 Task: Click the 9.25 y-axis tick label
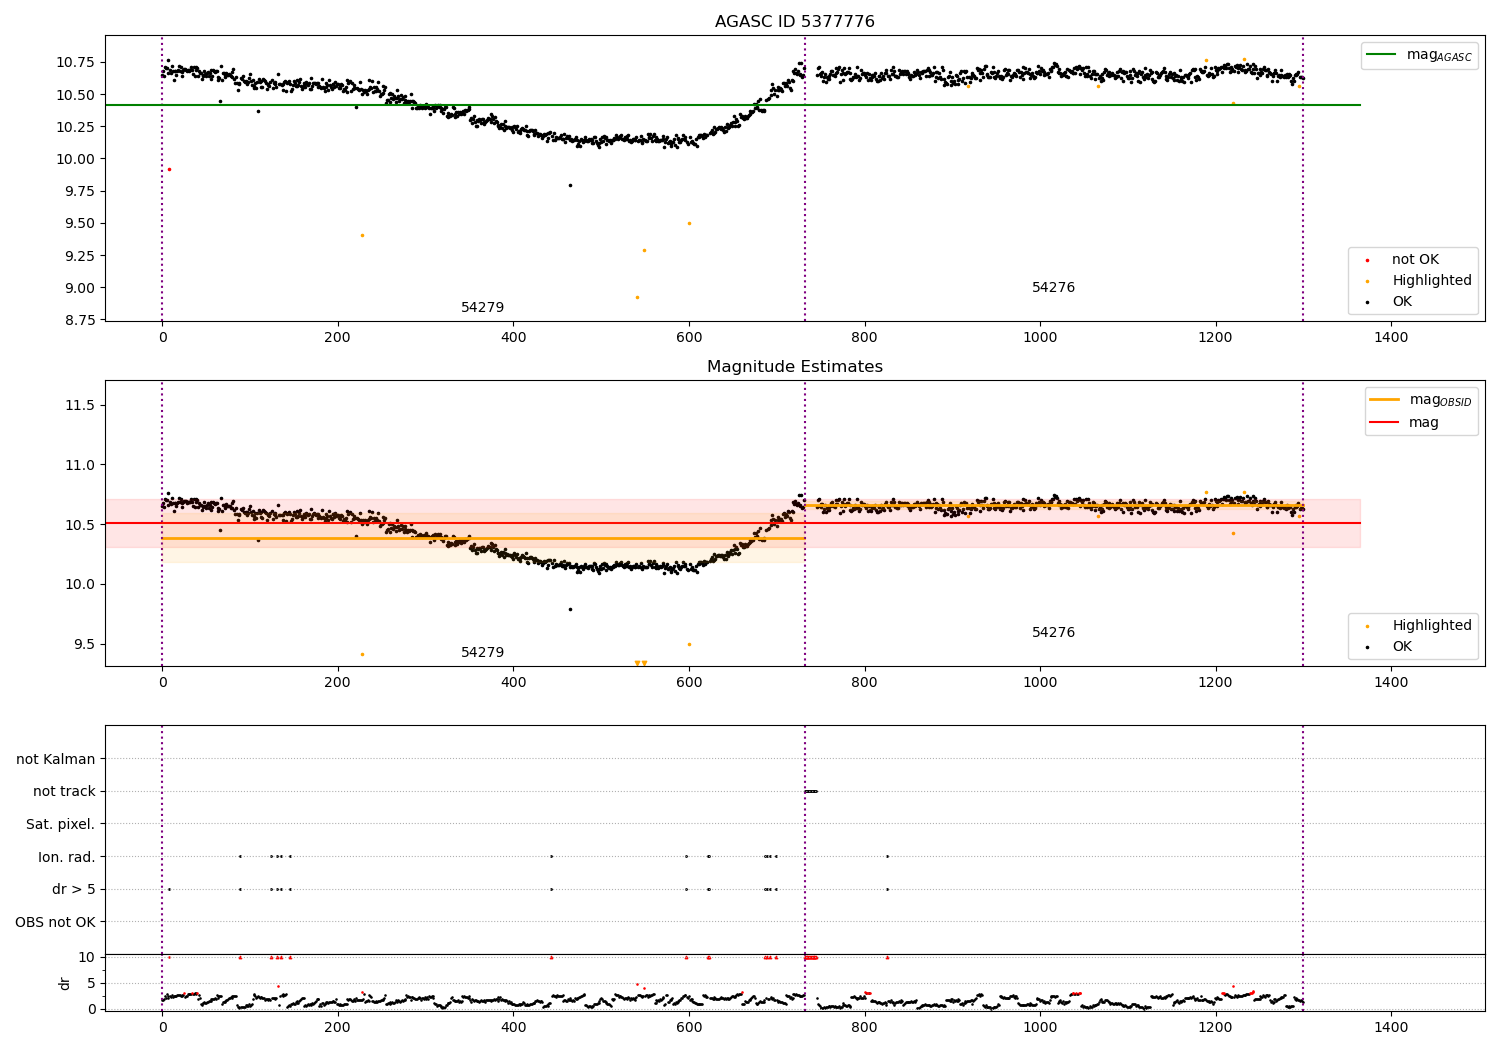pyautogui.click(x=80, y=256)
